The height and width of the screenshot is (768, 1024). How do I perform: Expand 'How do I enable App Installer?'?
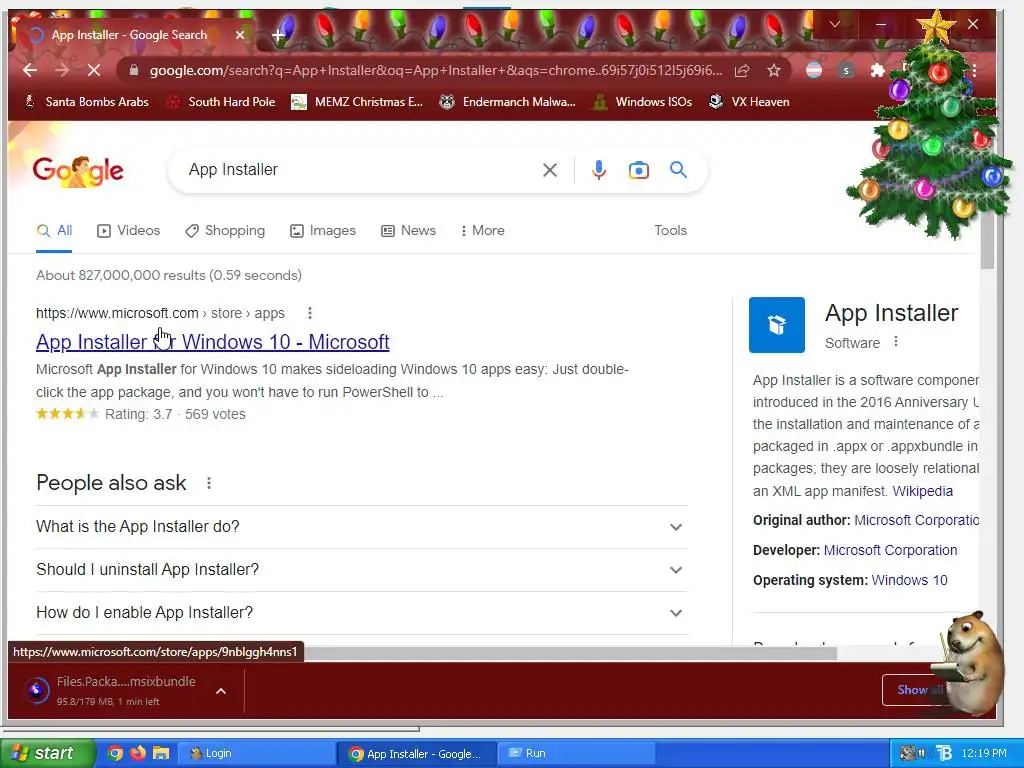[x=362, y=613]
